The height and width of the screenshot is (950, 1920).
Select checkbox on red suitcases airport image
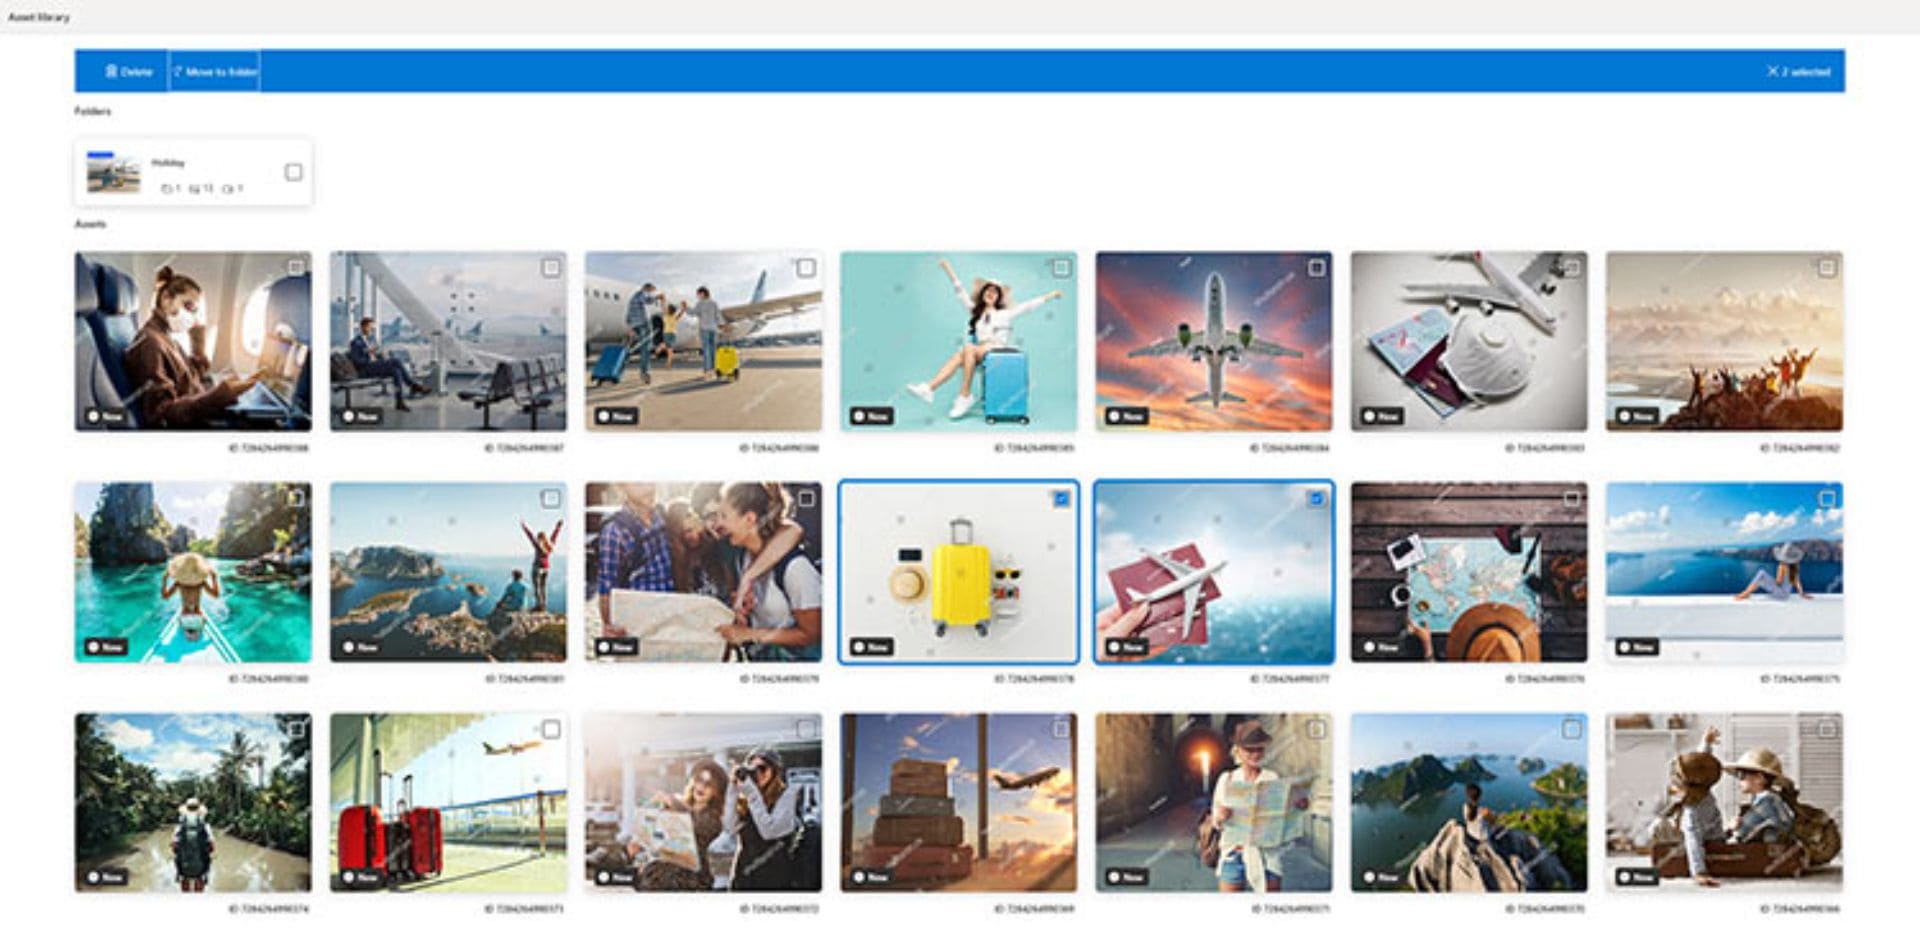click(550, 729)
